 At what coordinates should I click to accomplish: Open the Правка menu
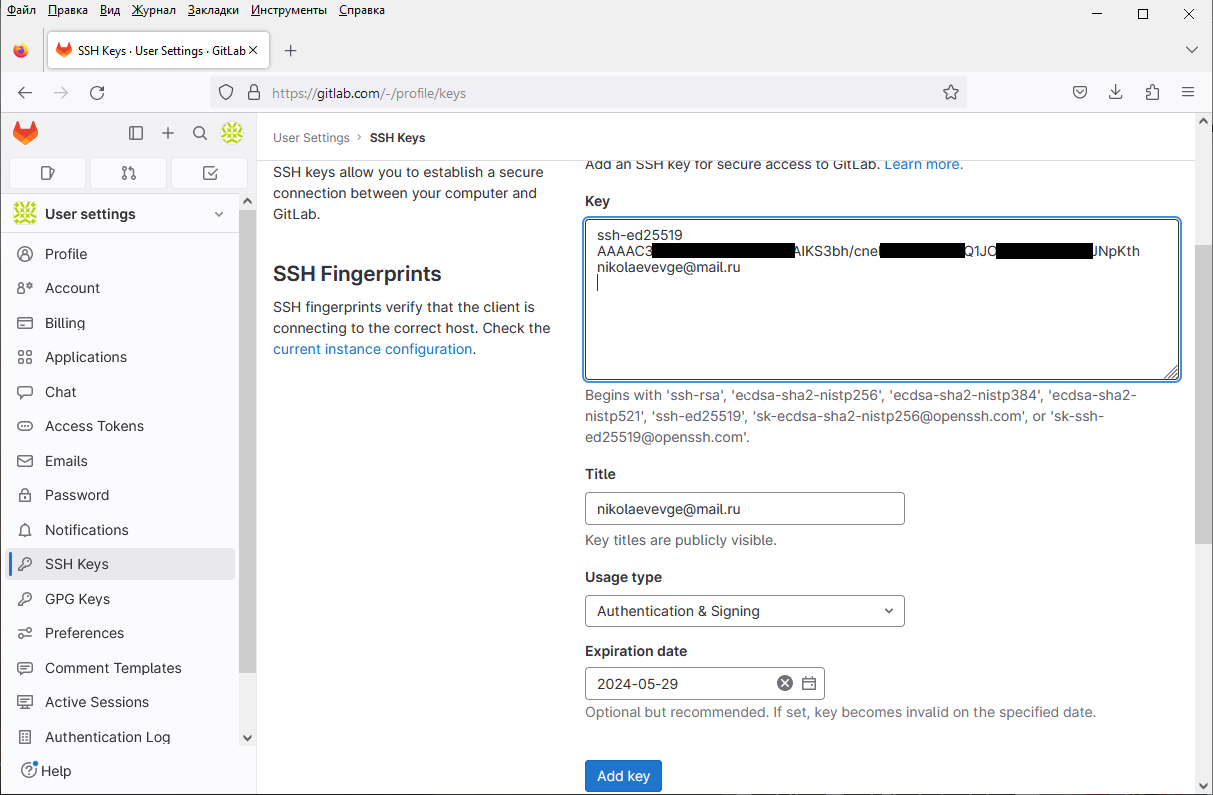pos(68,10)
